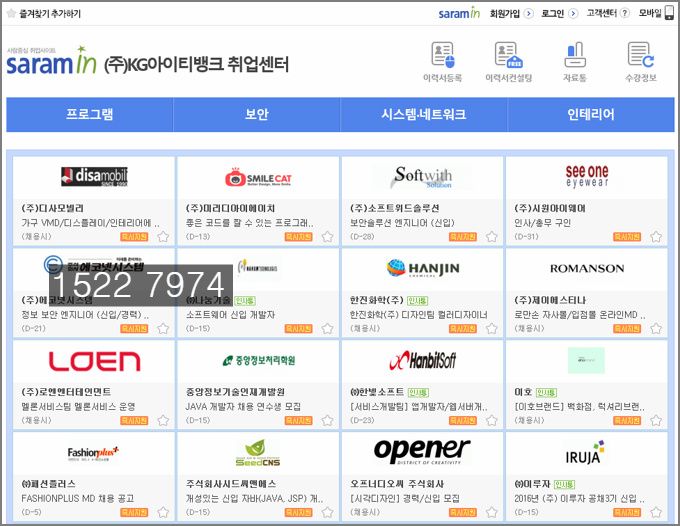Viewport: 680px width, 526px height.
Task: Star the 이호 brand job posting
Action: (x=656, y=421)
